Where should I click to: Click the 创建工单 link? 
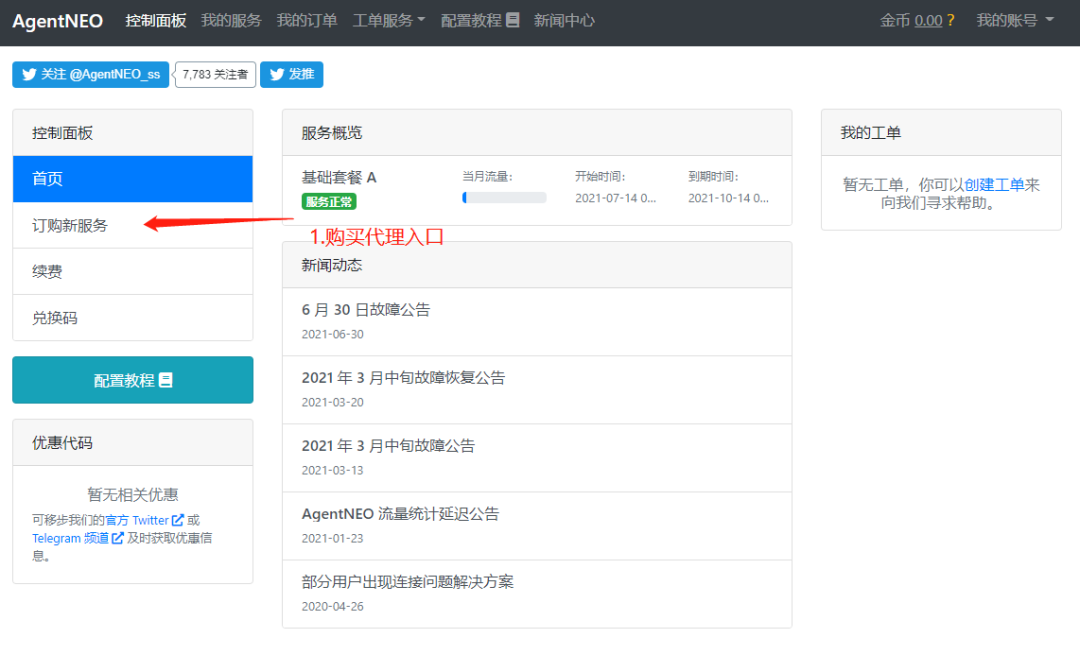coord(994,185)
